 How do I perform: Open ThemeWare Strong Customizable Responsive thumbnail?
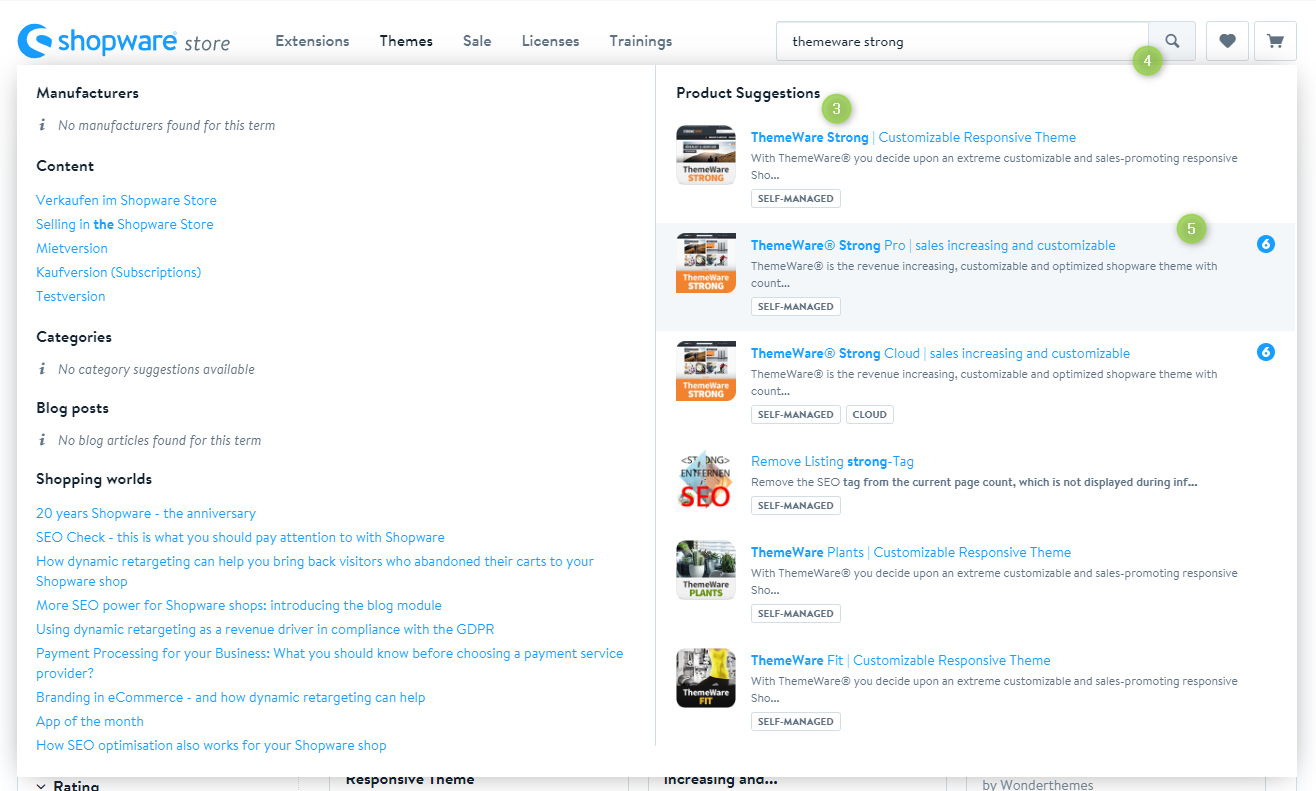[706, 155]
